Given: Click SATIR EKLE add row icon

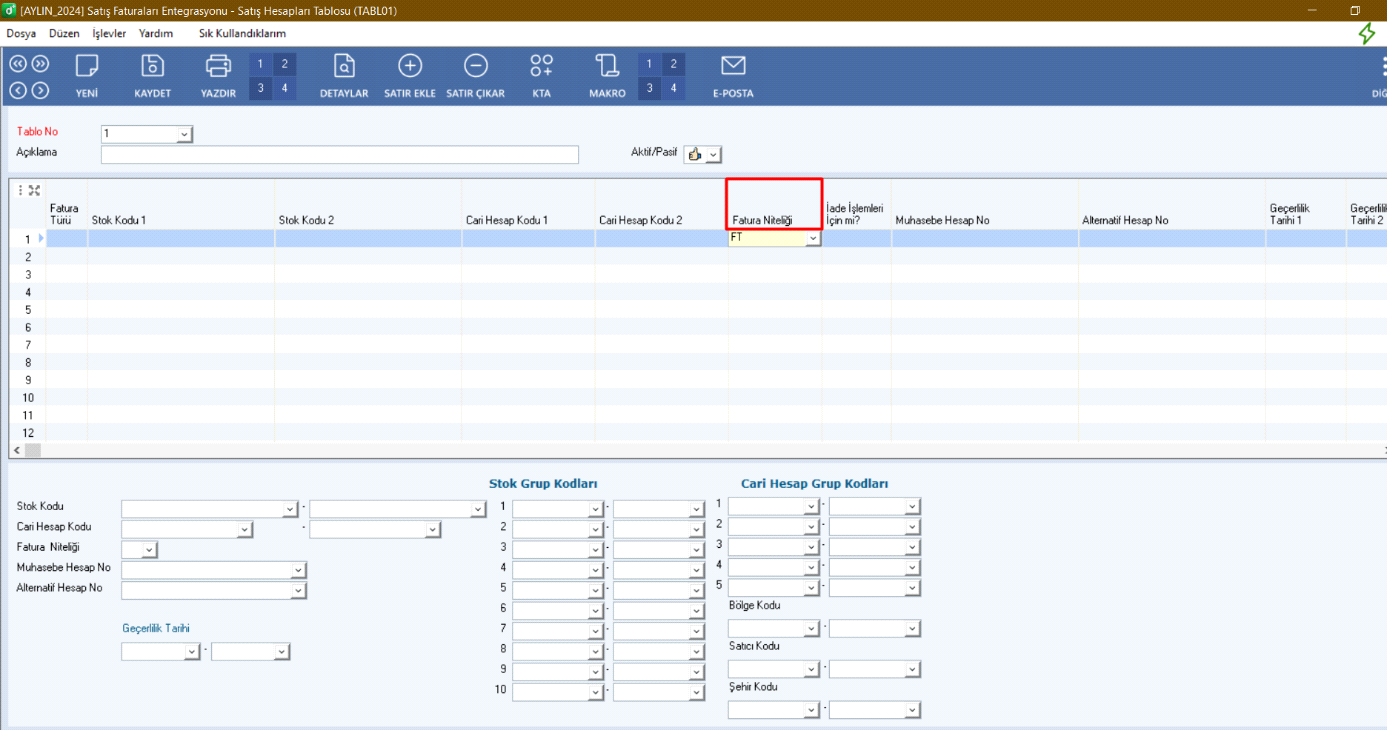Looking at the screenshot, I should tap(410, 67).
